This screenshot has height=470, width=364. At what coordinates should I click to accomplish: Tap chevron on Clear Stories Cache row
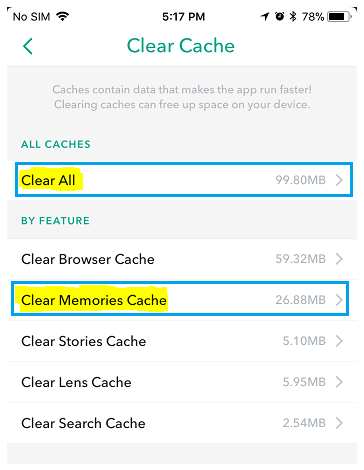(x=339, y=341)
